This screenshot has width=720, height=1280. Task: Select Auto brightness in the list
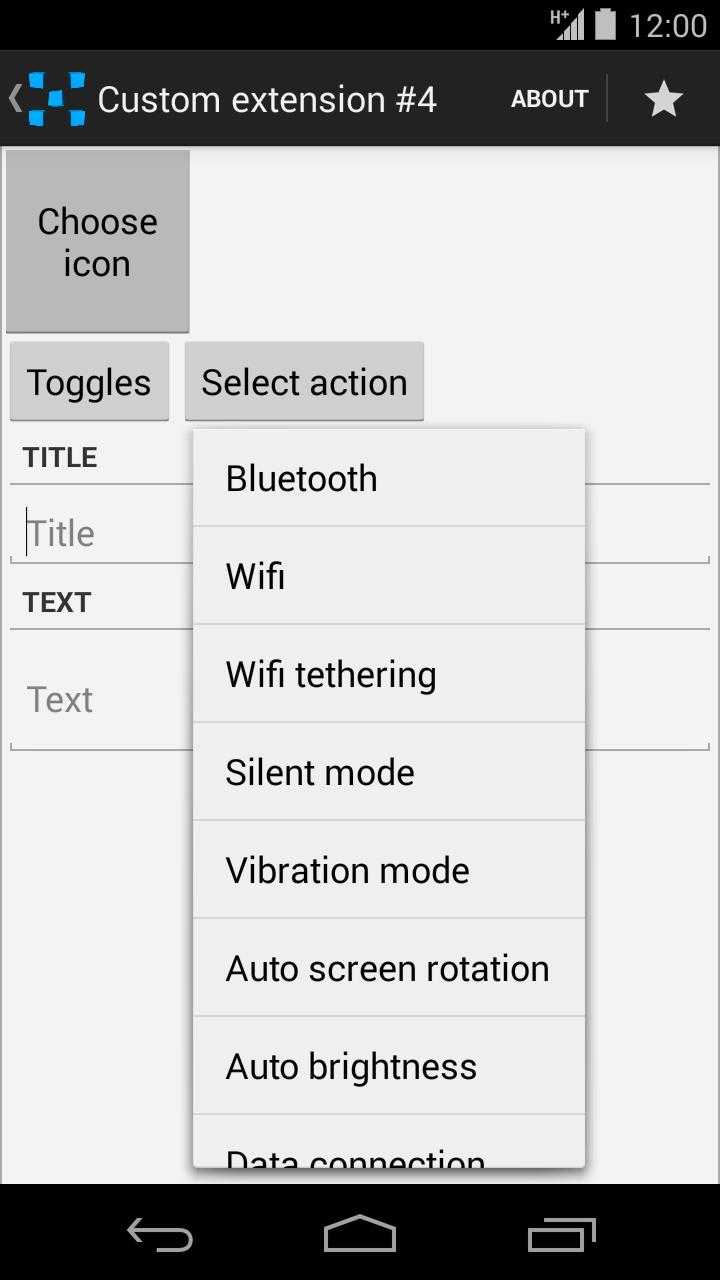pyautogui.click(x=388, y=1065)
